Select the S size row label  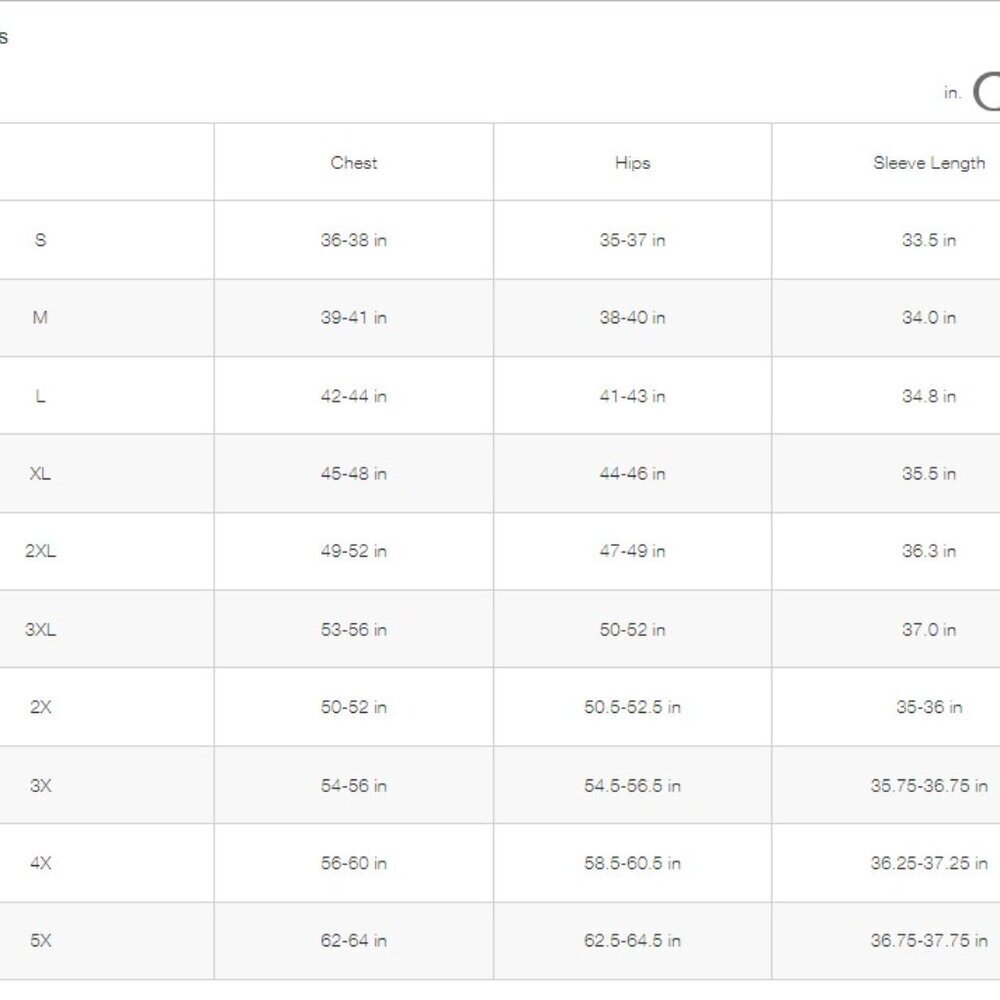point(40,240)
